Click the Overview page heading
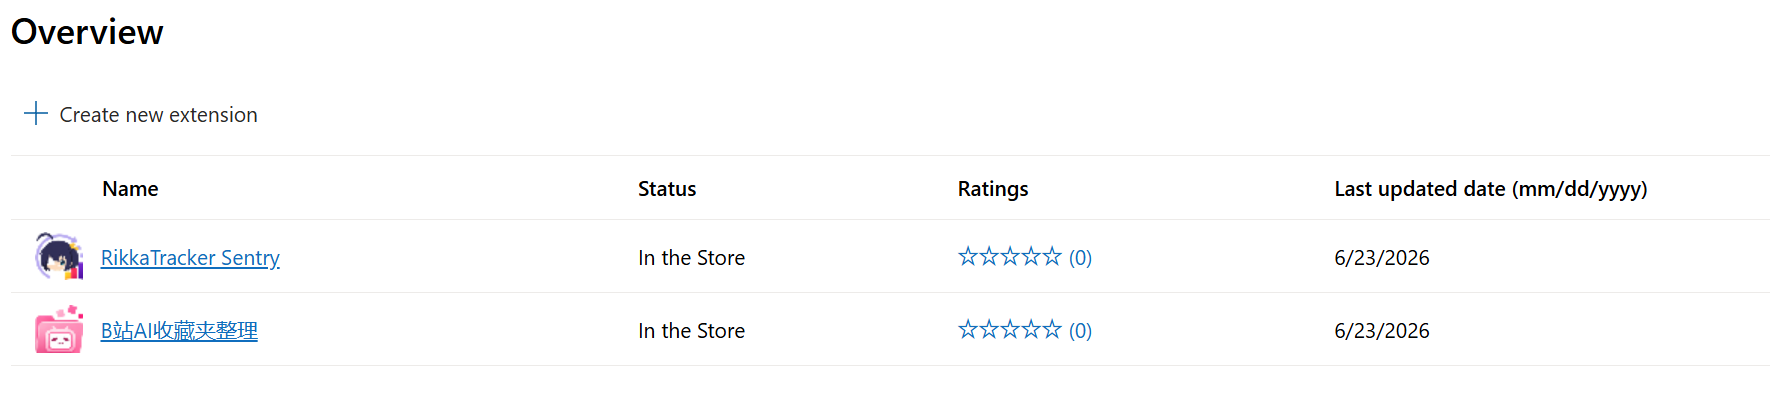 [x=87, y=32]
